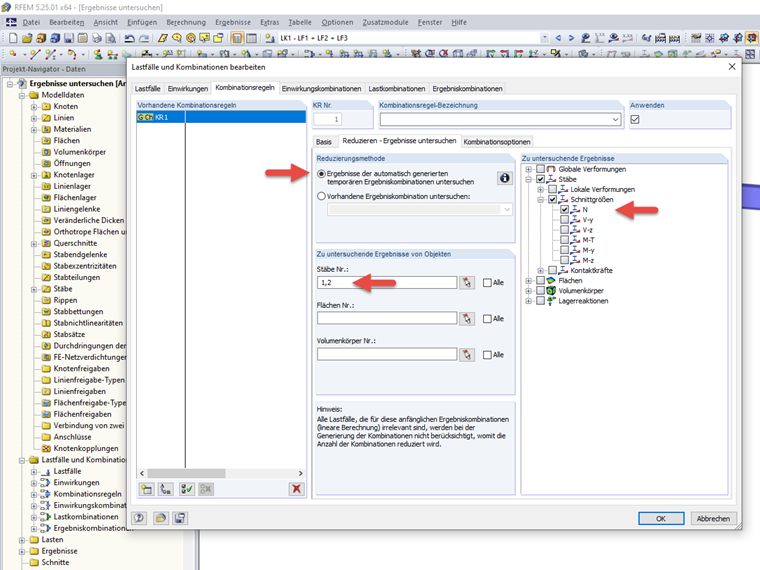Viewport: 760px width, 570px height.
Task: Open dialog help question mark button
Action: tap(139, 518)
